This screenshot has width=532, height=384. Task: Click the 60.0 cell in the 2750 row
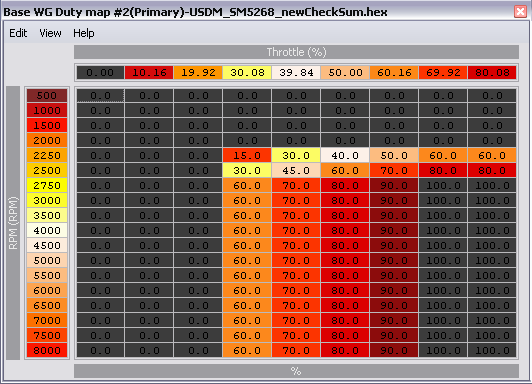[x=247, y=186]
